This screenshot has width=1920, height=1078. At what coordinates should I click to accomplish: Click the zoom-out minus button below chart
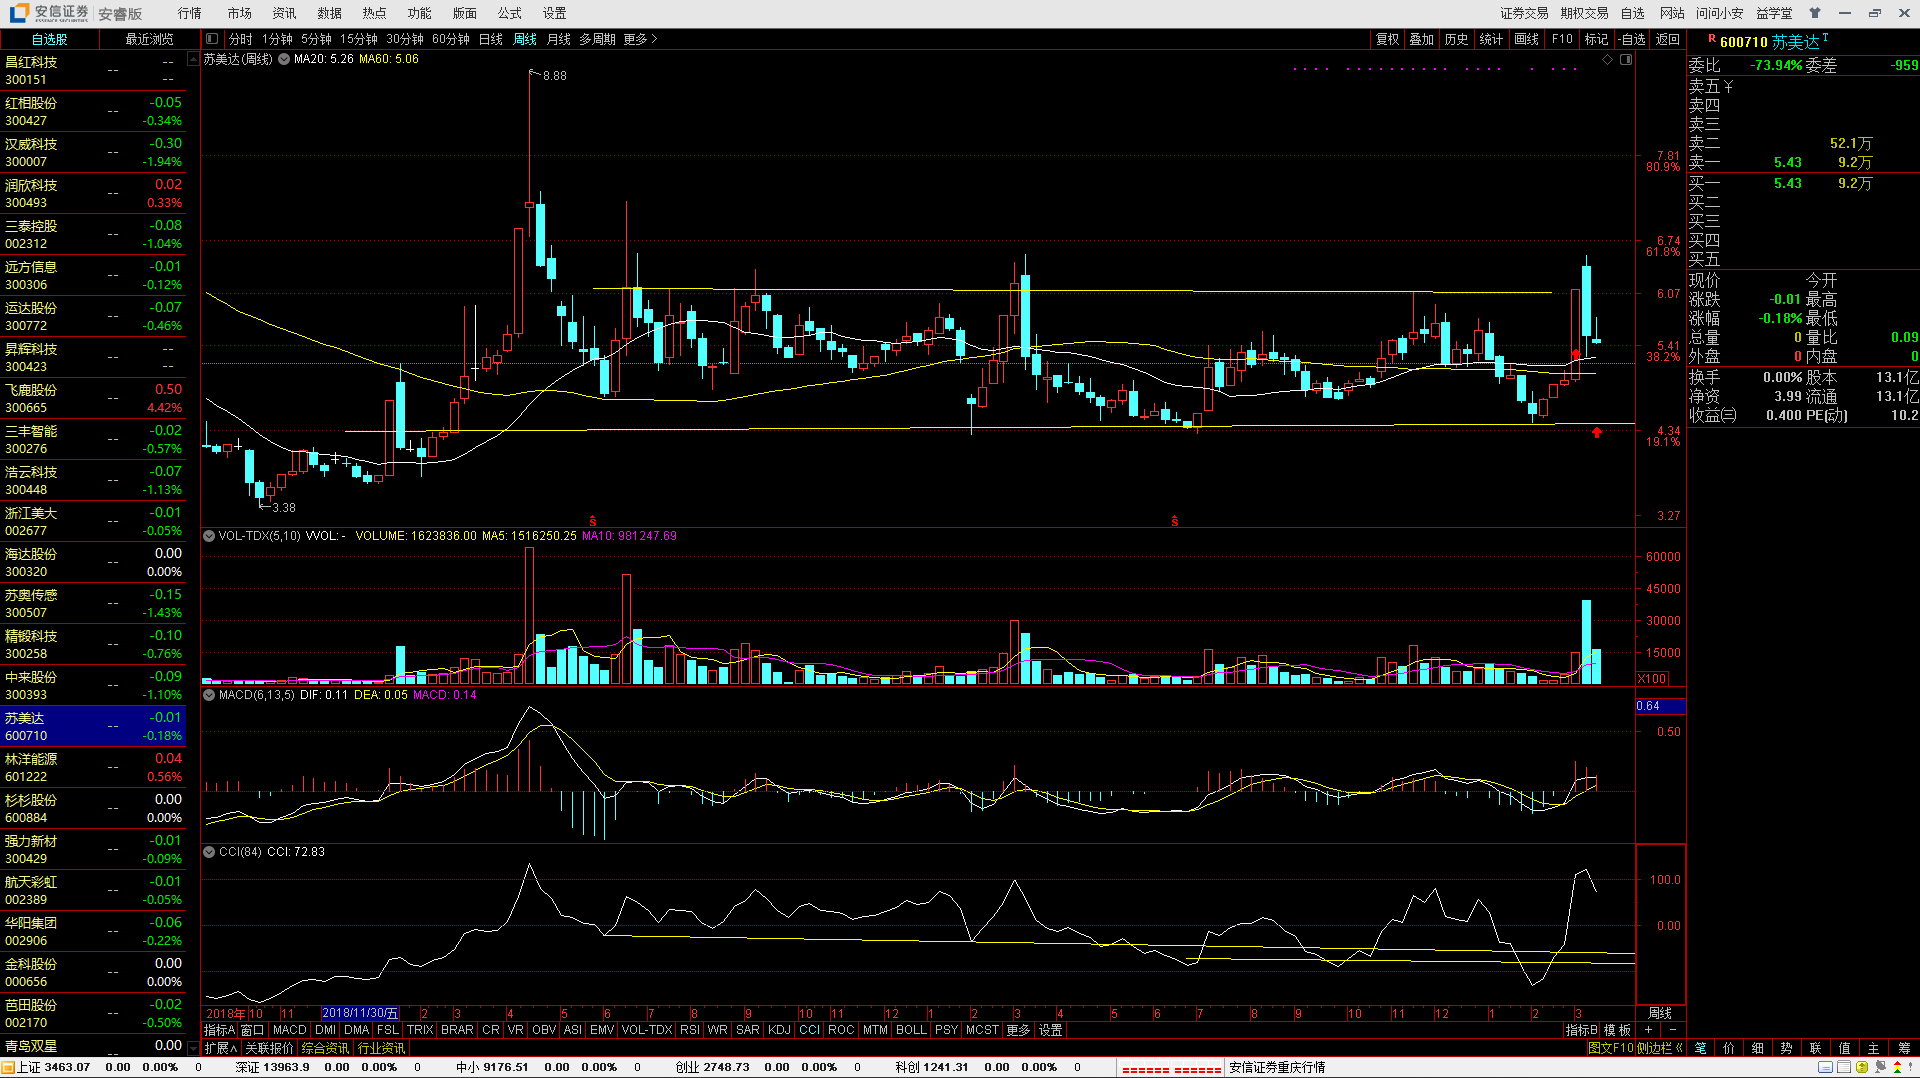point(1672,1030)
